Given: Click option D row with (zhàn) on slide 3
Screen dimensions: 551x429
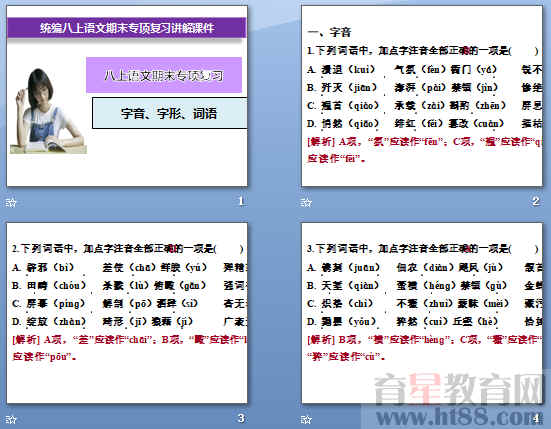Looking at the screenshot, I should click(129, 321).
